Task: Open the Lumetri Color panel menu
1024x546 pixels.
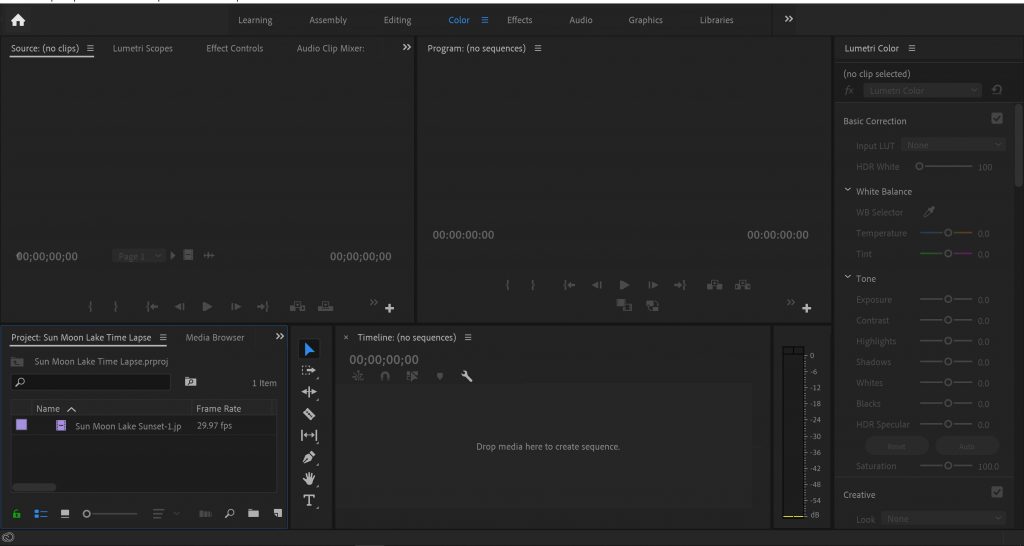Action: (912, 48)
